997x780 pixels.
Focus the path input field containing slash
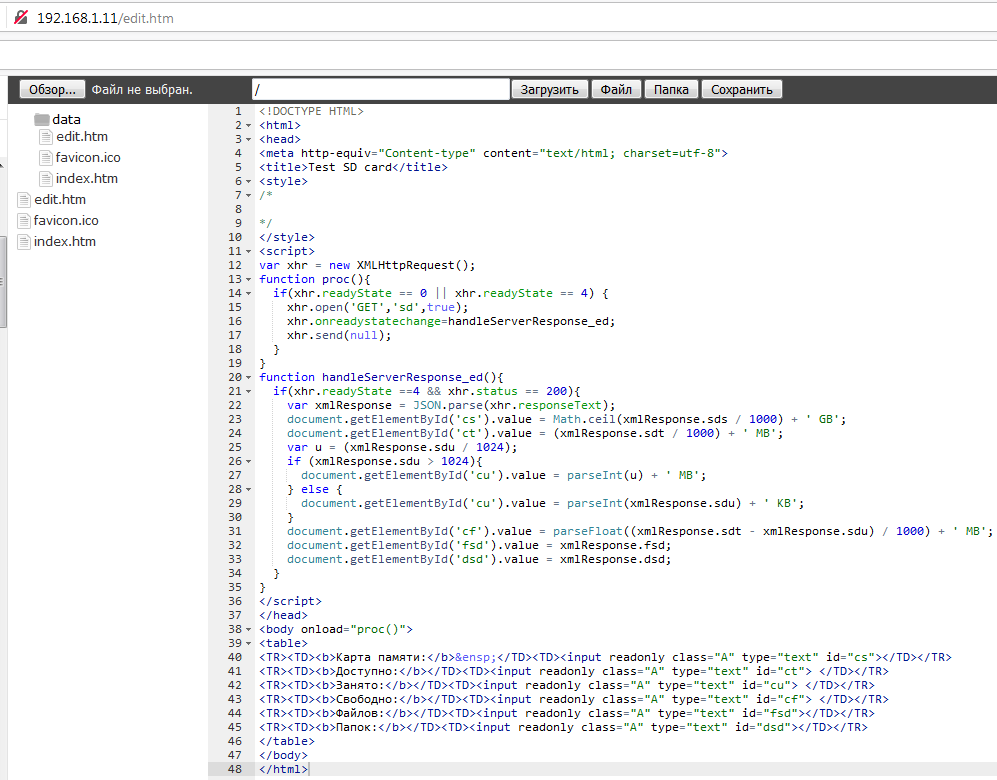(x=380, y=90)
